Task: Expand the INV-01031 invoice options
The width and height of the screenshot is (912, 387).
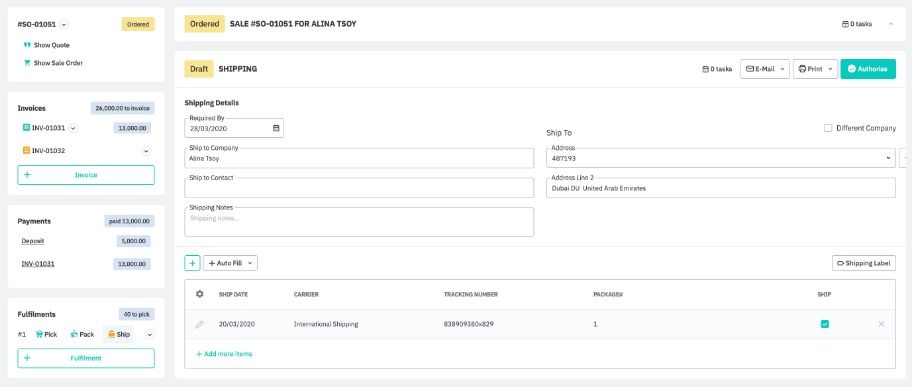Action: [73, 128]
